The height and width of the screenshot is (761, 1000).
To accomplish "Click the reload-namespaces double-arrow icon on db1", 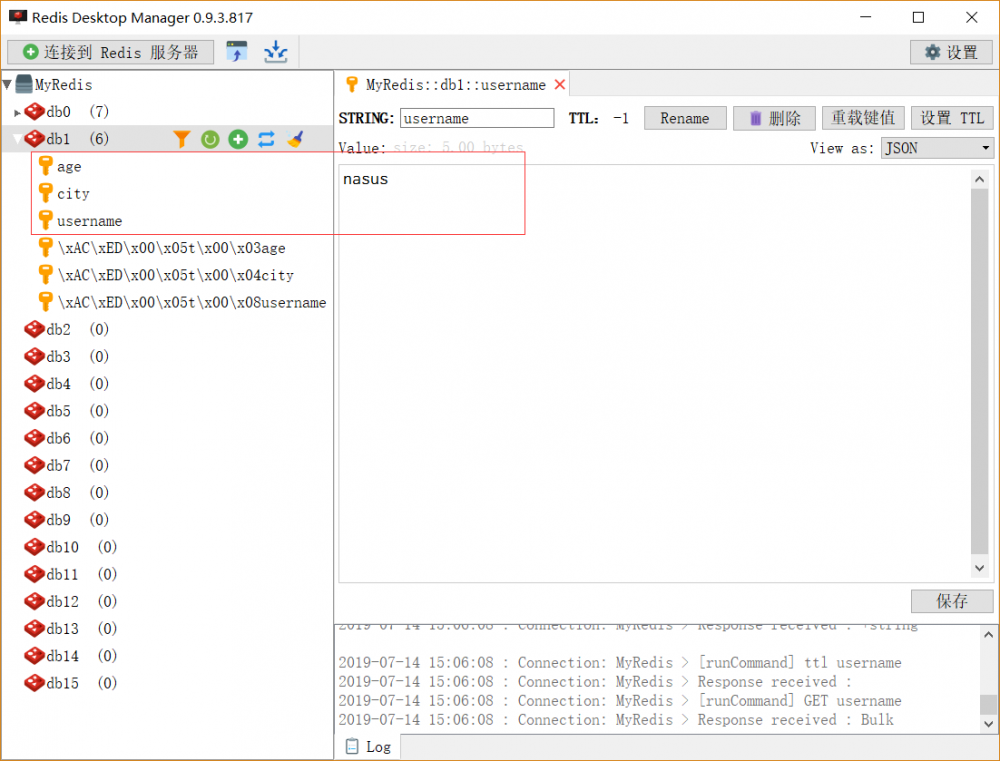I will (x=265, y=139).
